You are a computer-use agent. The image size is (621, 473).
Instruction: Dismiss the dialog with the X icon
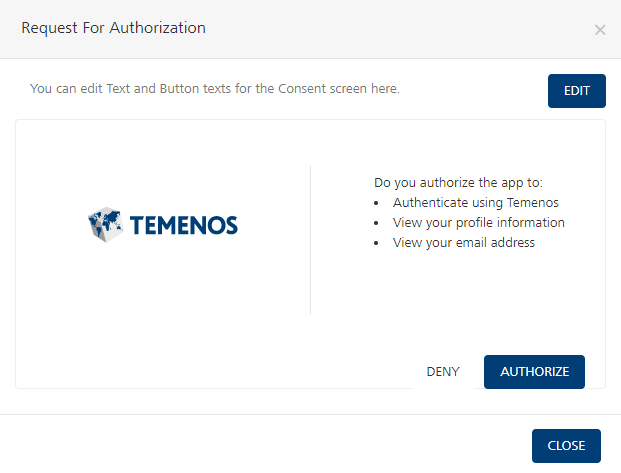point(600,30)
